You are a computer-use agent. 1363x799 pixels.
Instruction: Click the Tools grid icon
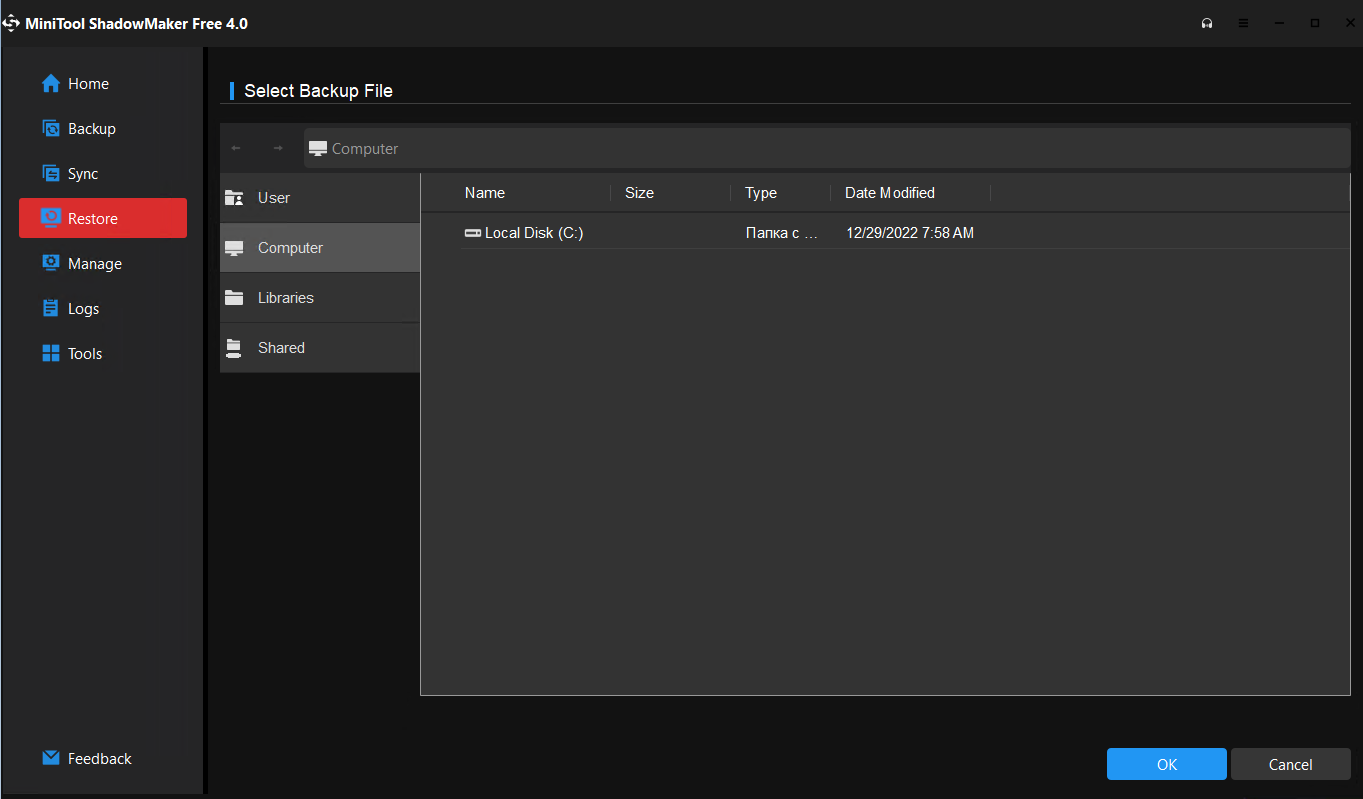coord(51,353)
